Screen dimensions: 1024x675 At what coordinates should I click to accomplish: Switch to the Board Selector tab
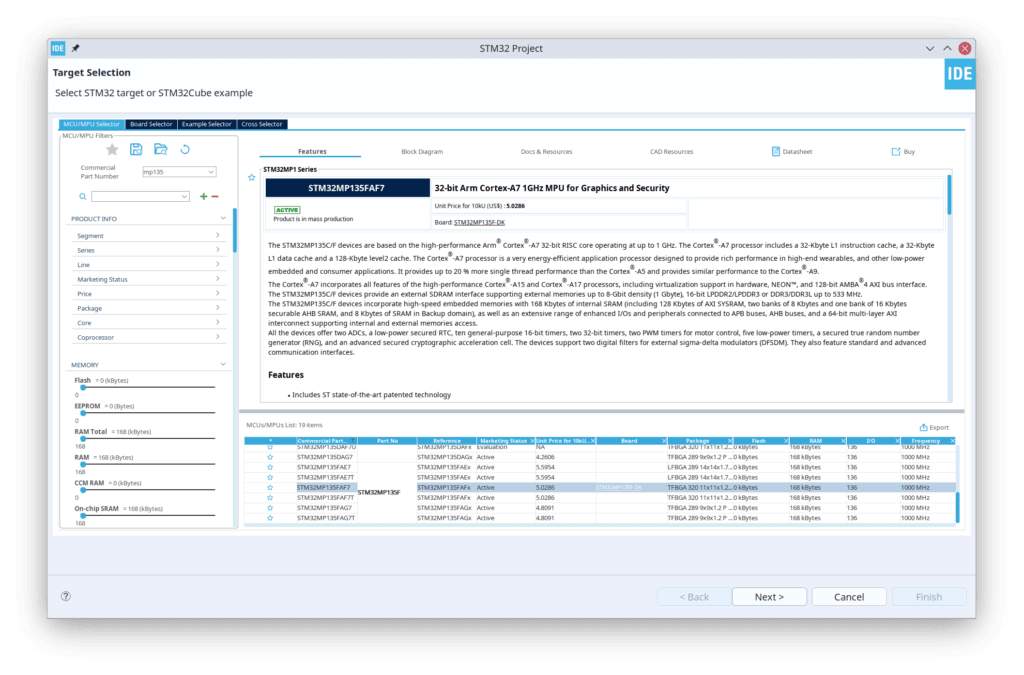(x=151, y=124)
